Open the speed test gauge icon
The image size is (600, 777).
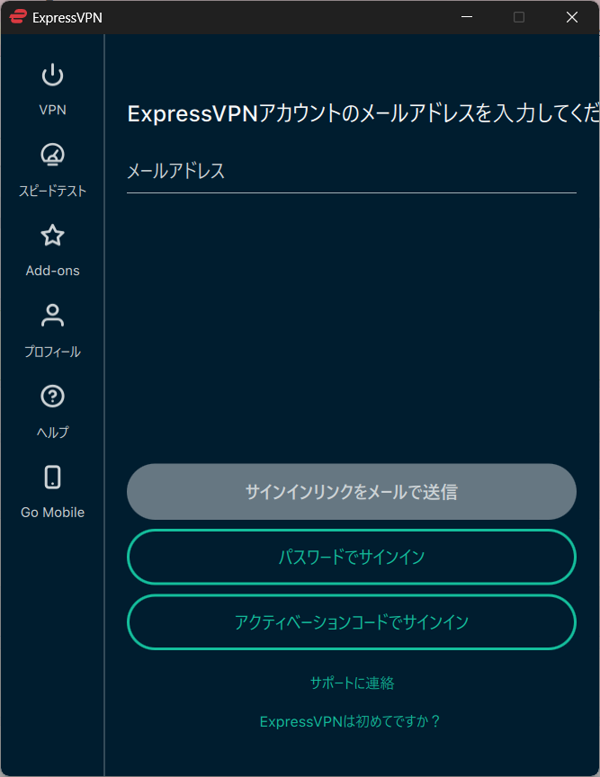pos(53,155)
